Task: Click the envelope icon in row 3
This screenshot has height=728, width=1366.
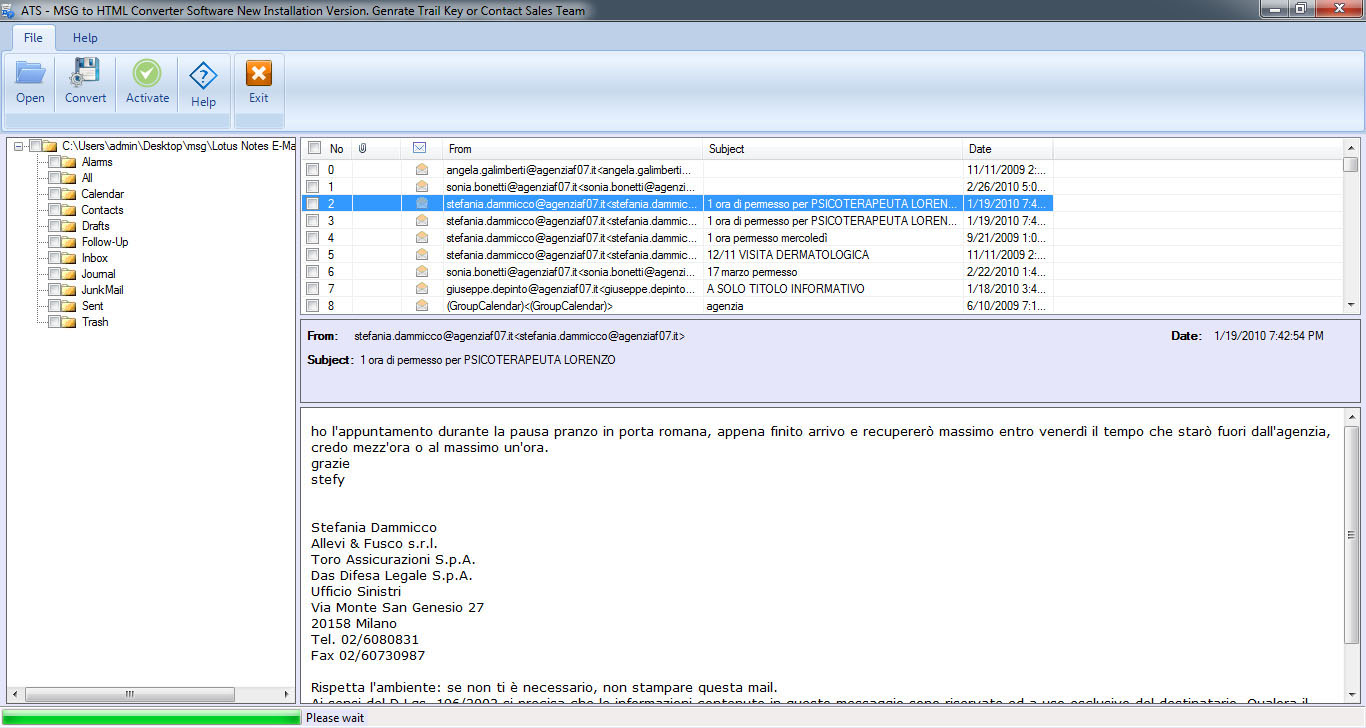Action: (421, 220)
